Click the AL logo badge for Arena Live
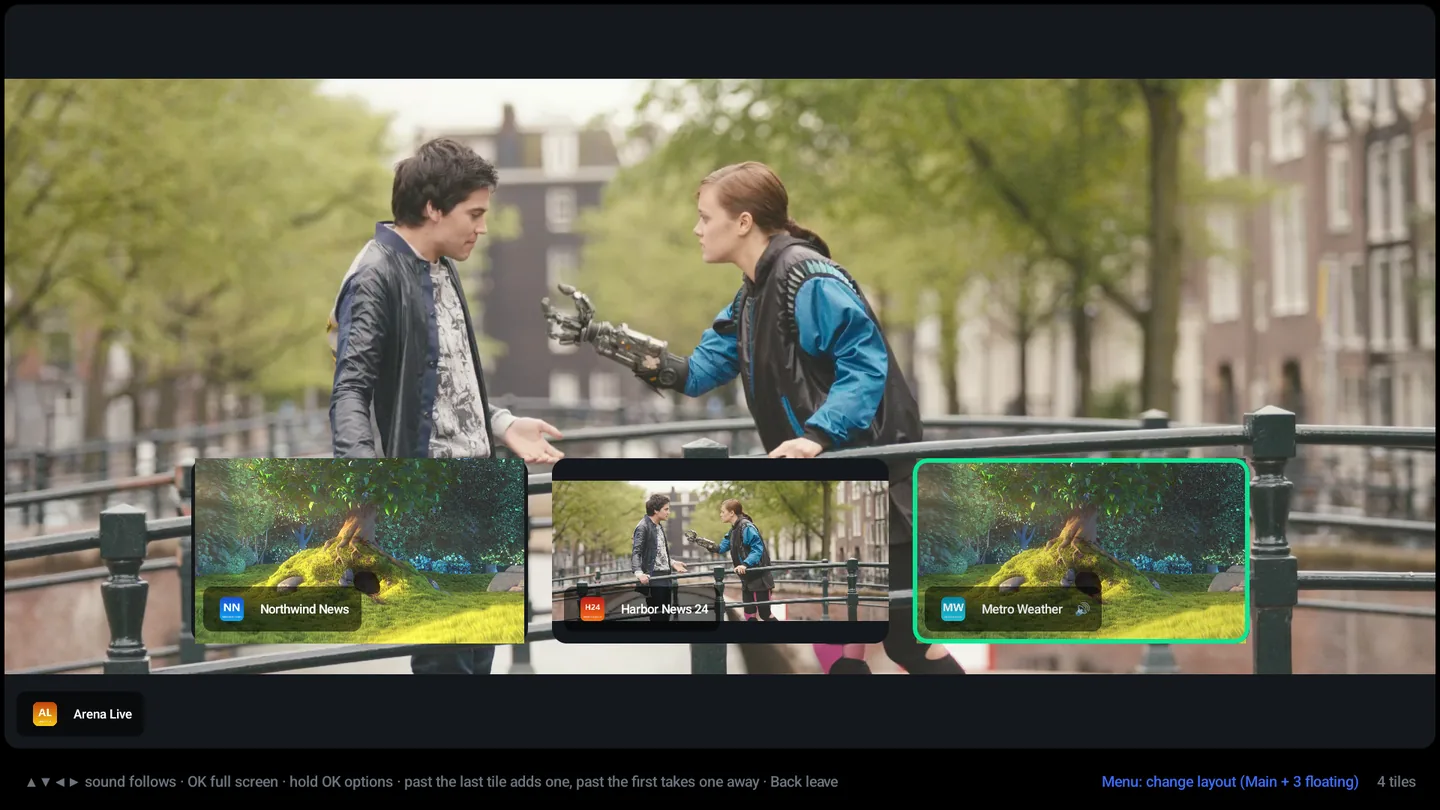1440x810 pixels. [45, 714]
